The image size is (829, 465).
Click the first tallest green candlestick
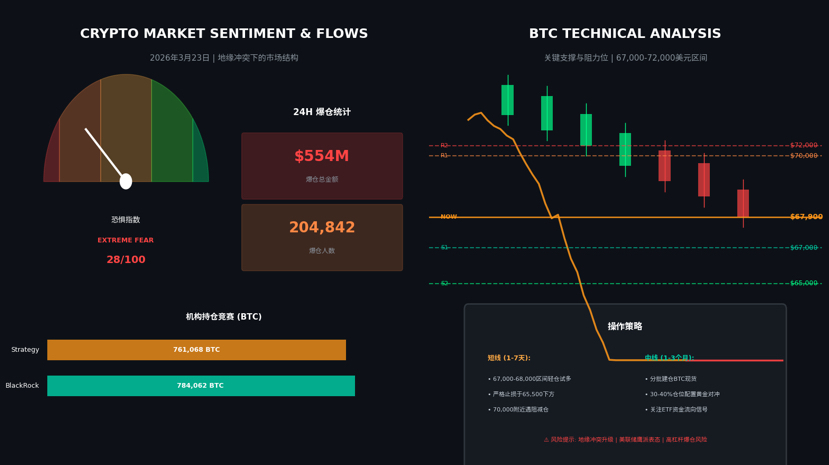point(508,100)
